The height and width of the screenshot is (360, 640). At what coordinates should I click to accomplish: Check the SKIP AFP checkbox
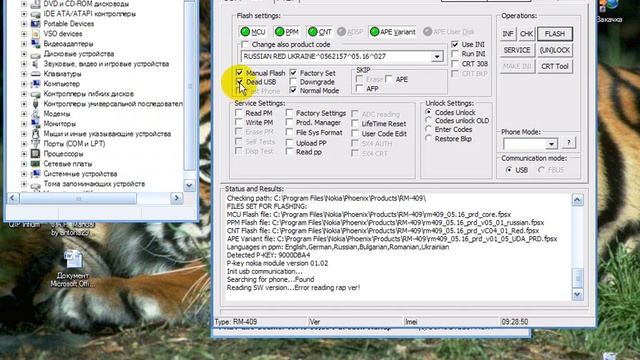[360, 88]
